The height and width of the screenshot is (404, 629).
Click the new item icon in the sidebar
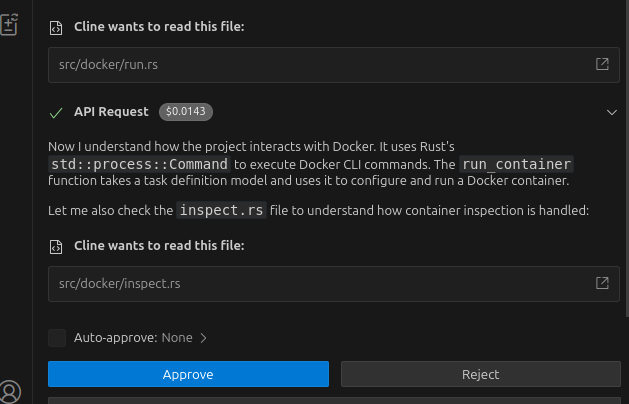9,25
